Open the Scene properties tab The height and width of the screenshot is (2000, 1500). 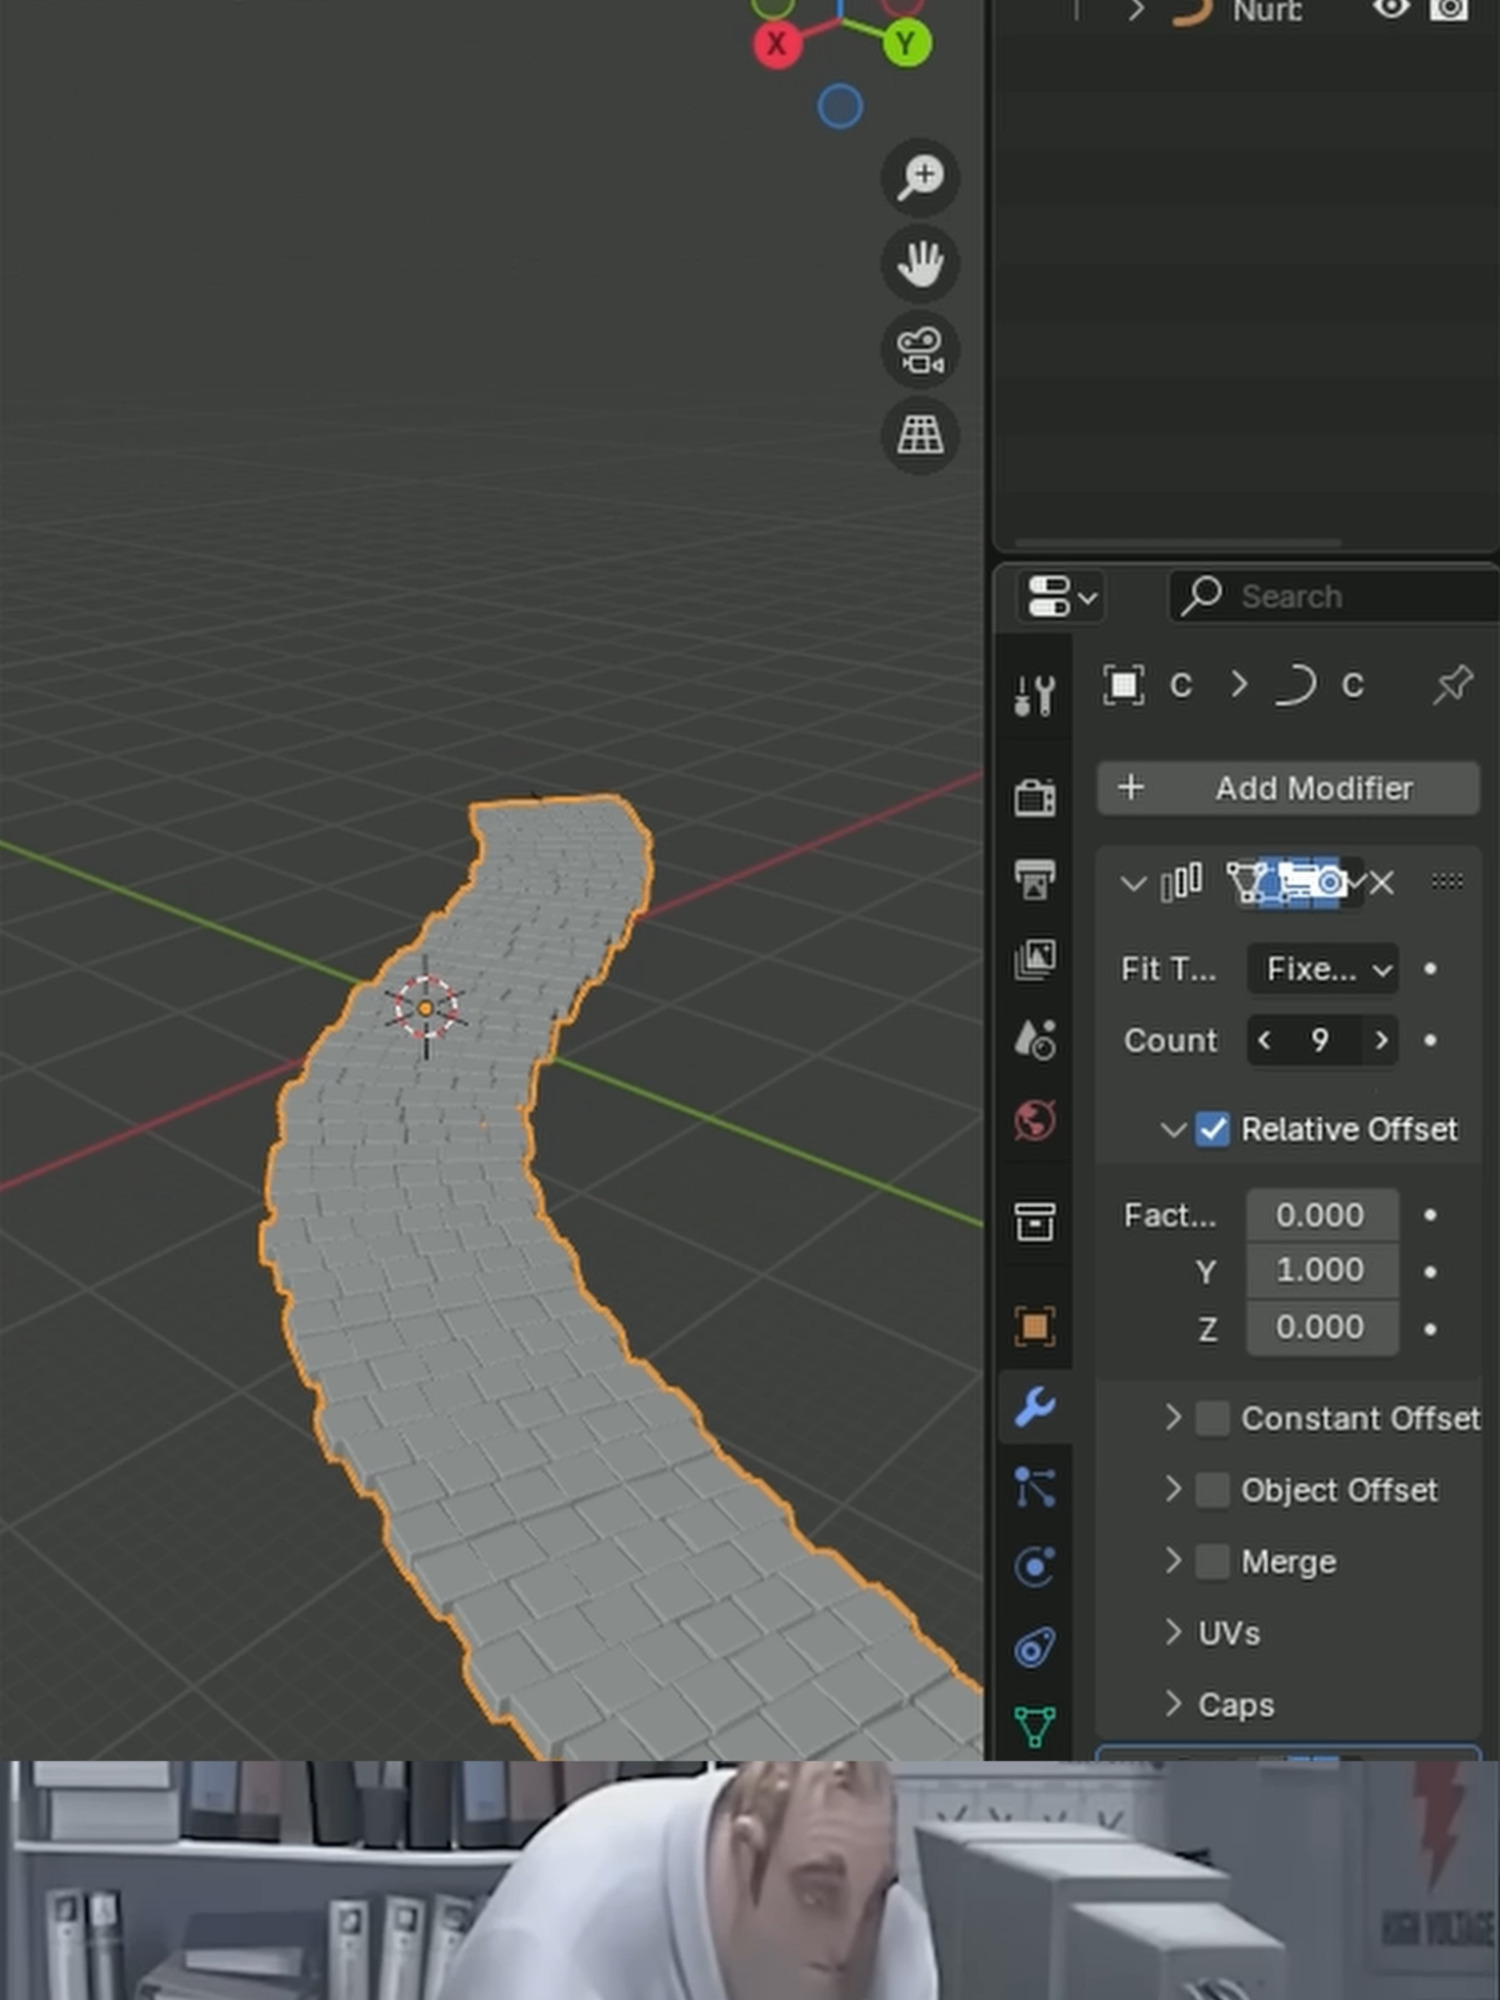click(1035, 1040)
